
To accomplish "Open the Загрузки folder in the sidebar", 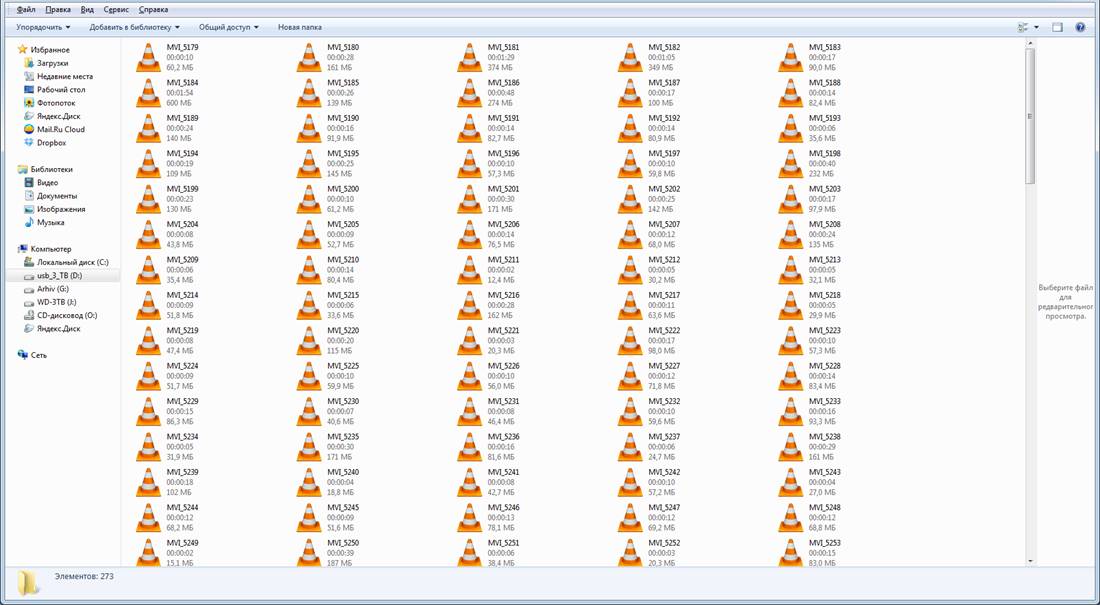I will click(52, 63).
